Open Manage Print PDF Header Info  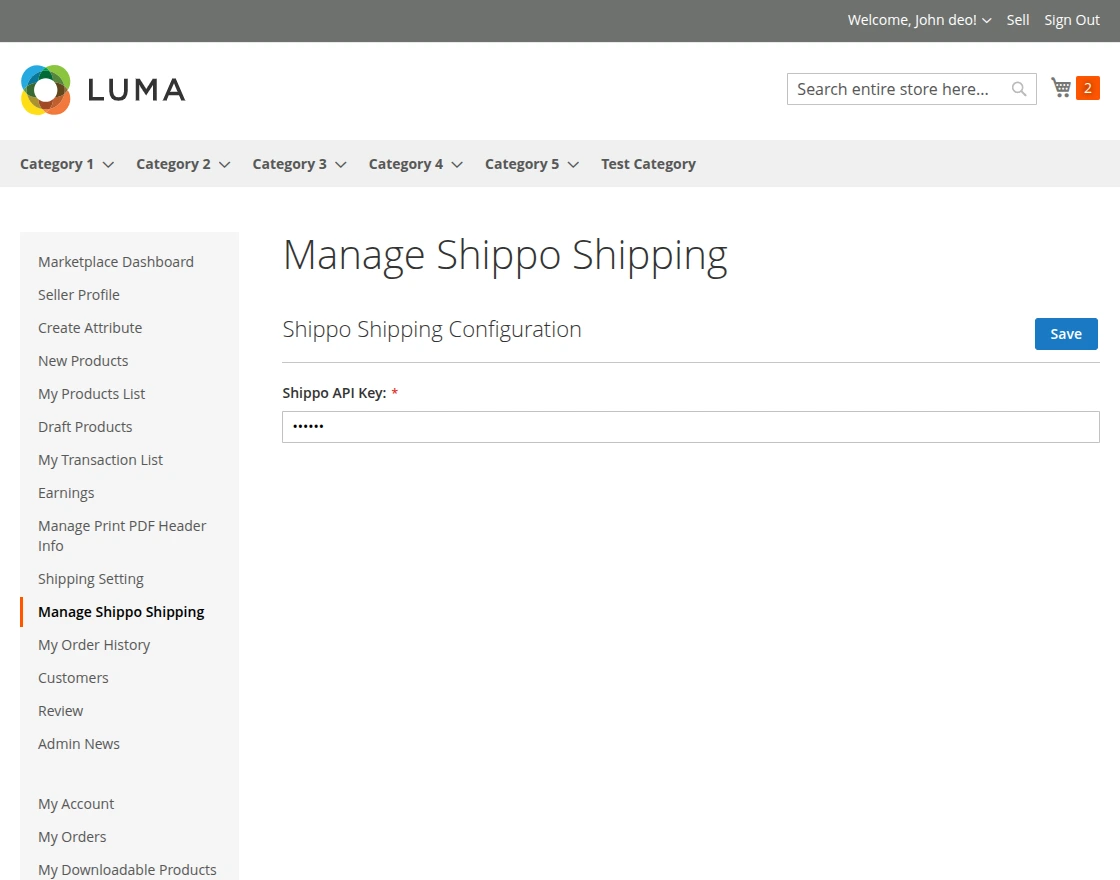tap(122, 536)
